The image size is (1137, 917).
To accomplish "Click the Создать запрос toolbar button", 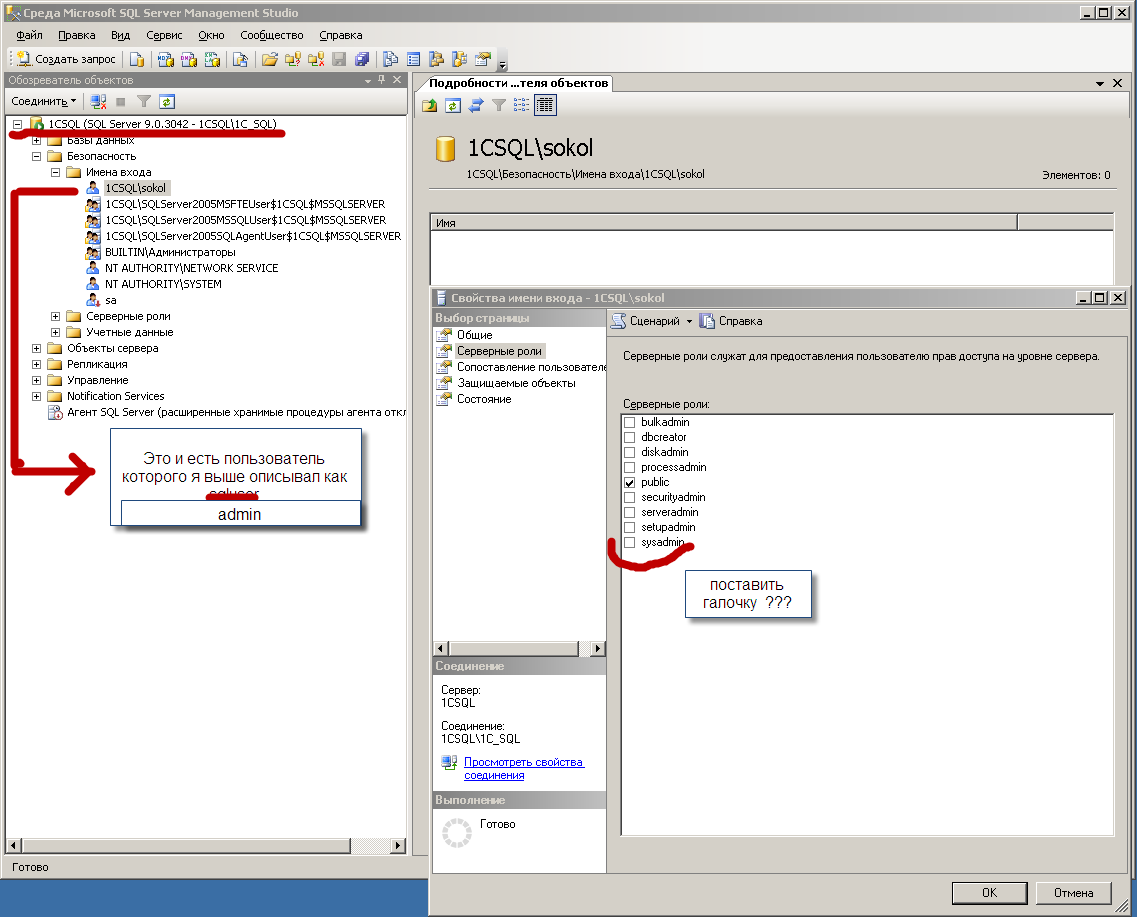I will coord(66,59).
